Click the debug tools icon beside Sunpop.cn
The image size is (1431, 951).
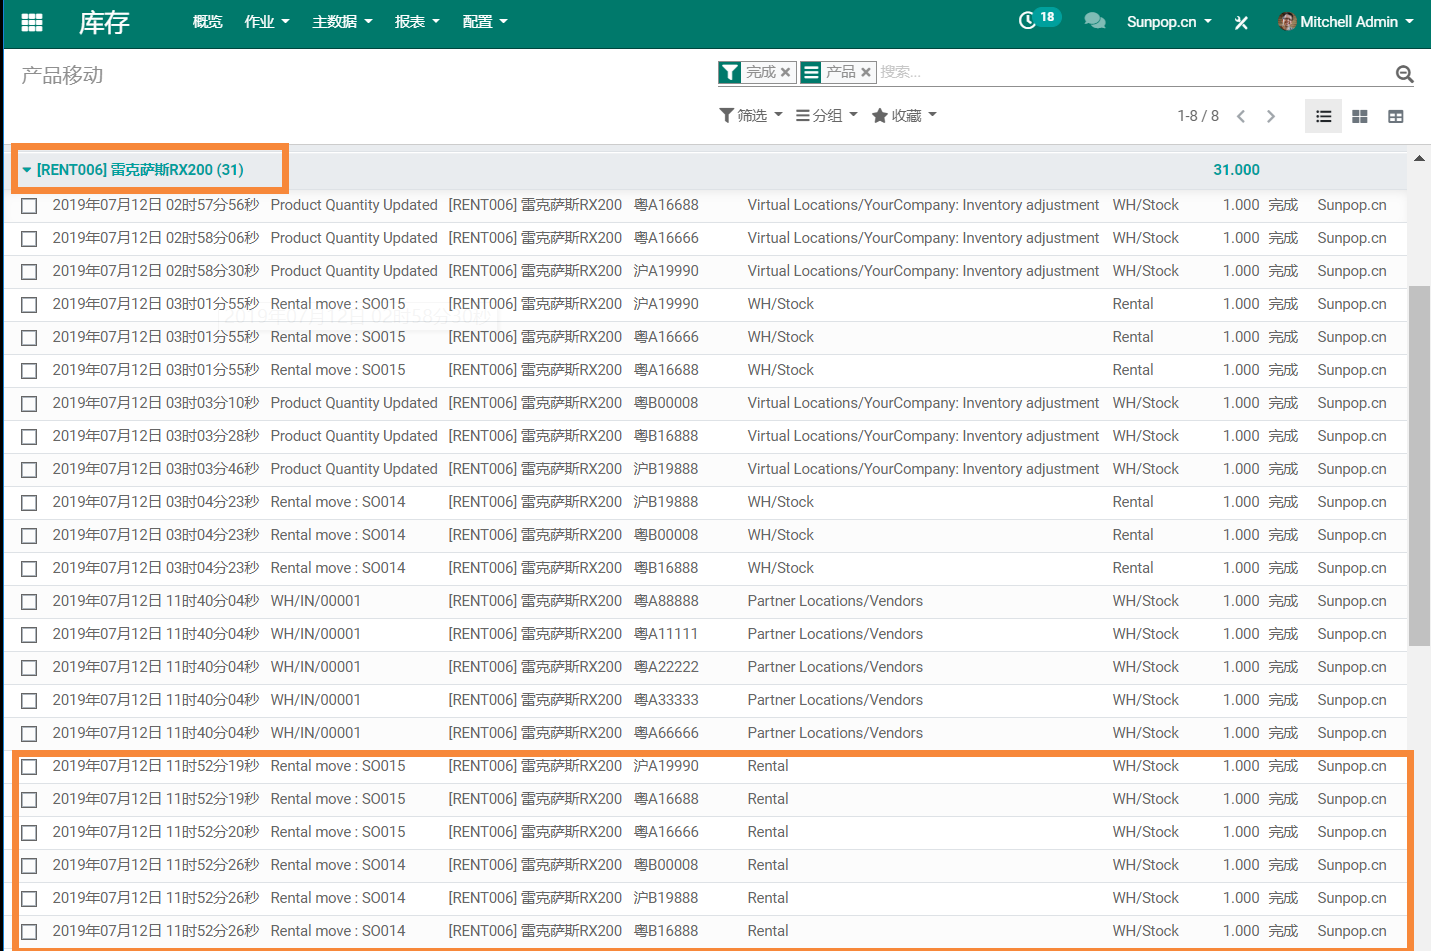pyautogui.click(x=1241, y=22)
